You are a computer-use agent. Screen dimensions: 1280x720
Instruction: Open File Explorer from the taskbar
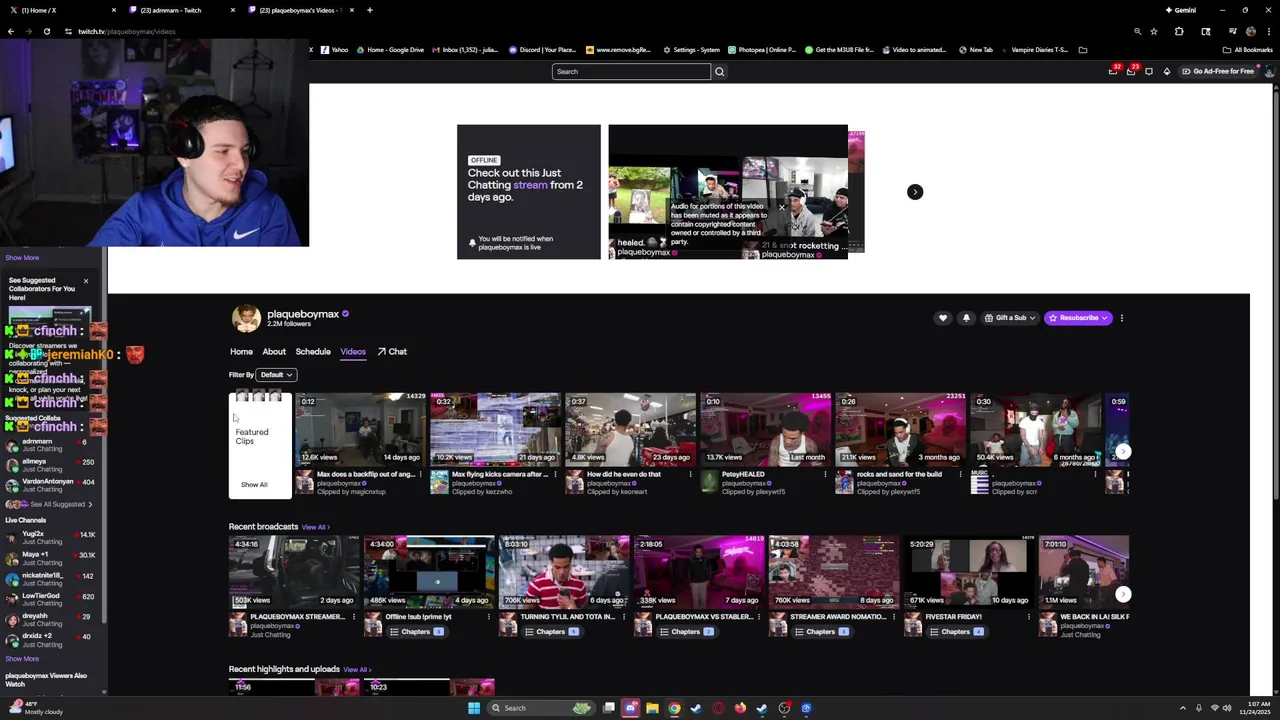[x=652, y=708]
